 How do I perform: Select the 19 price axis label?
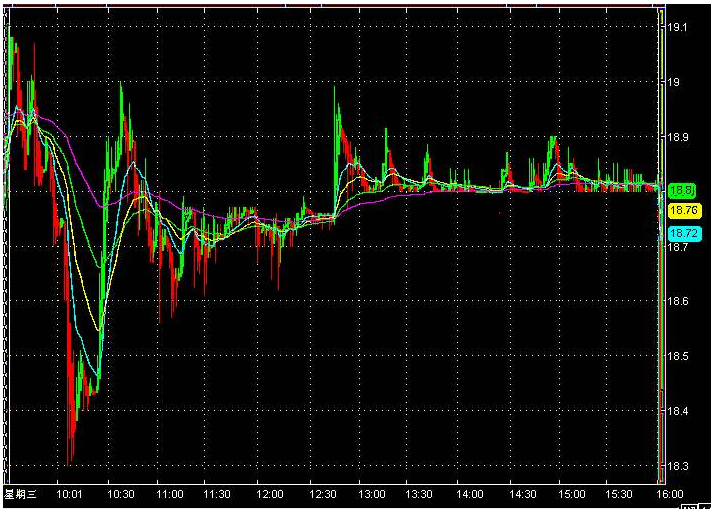tap(675, 83)
